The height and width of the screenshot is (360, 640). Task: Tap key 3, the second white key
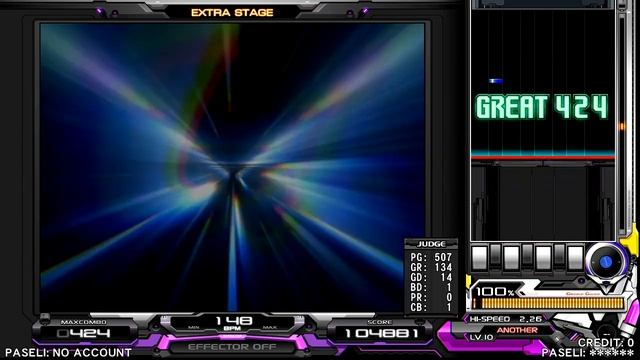(511, 258)
